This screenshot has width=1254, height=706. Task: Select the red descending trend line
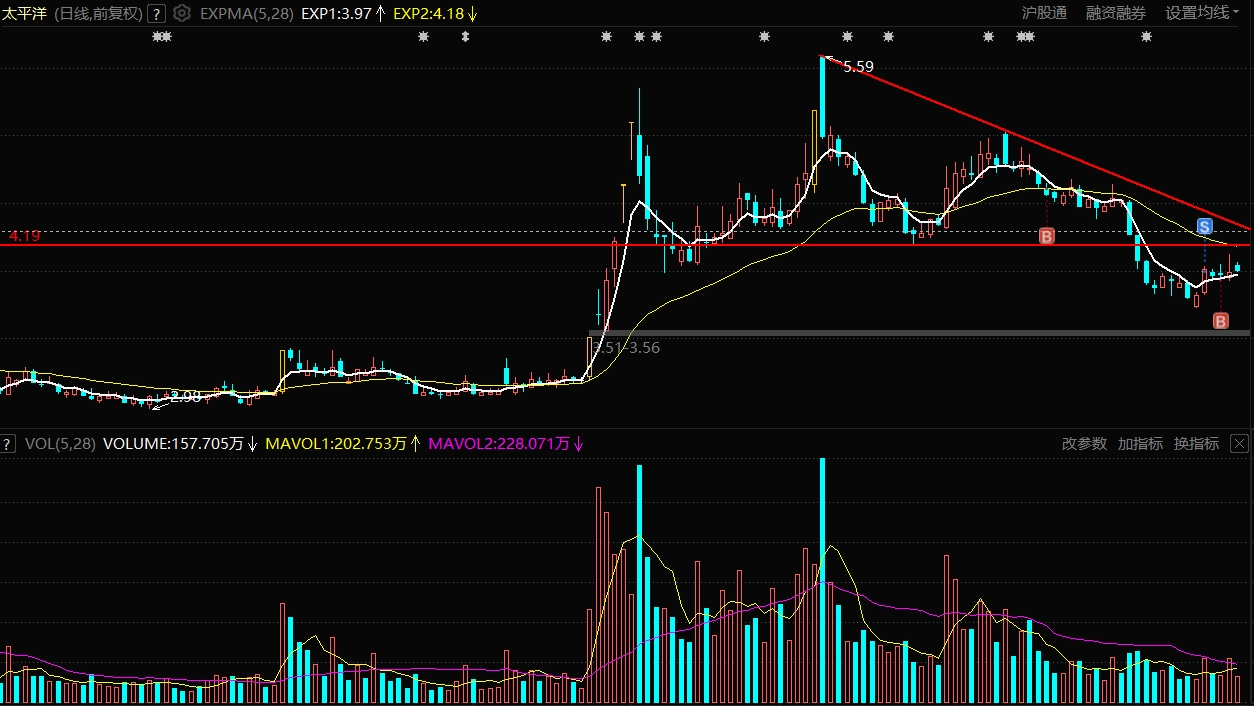(x=1035, y=142)
